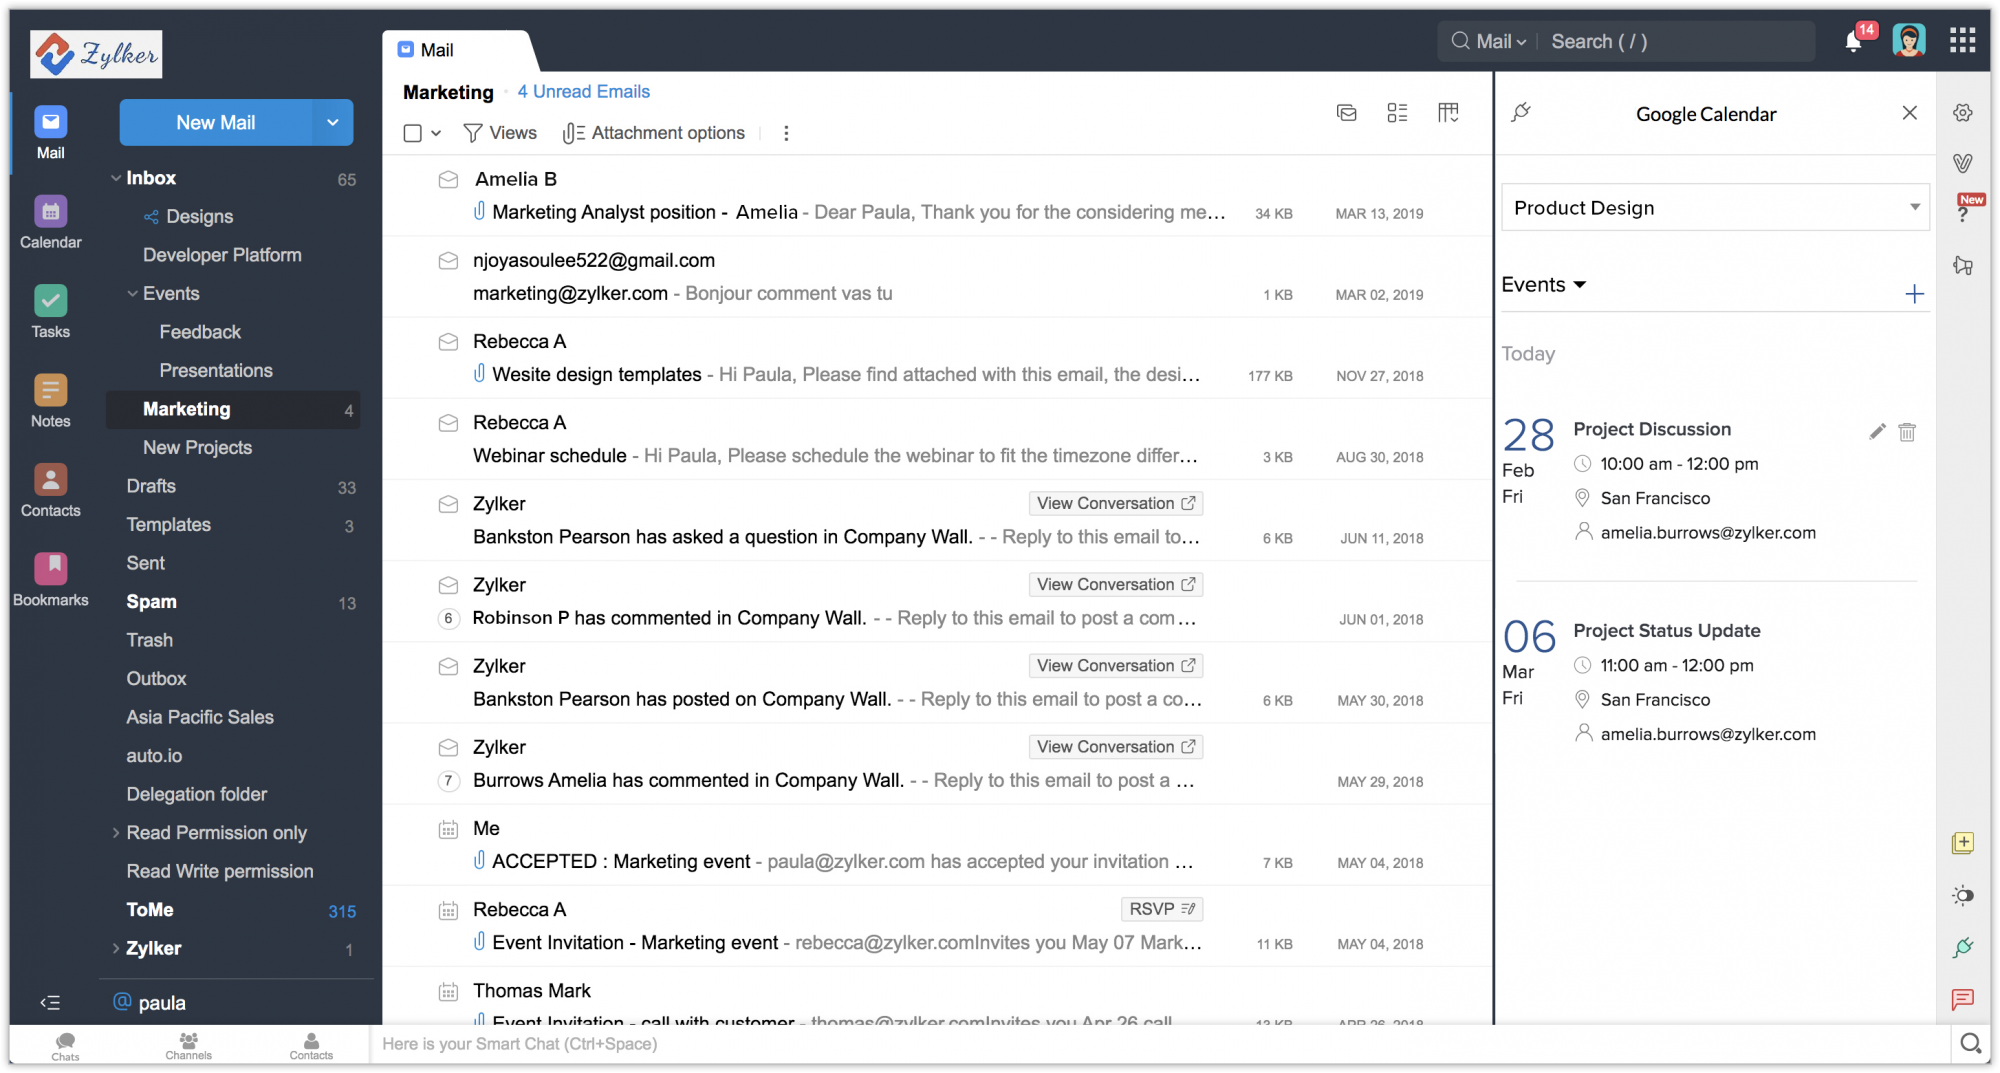View Conversation for Bankston Pearson question email
The image size is (2000, 1073).
[x=1115, y=503]
